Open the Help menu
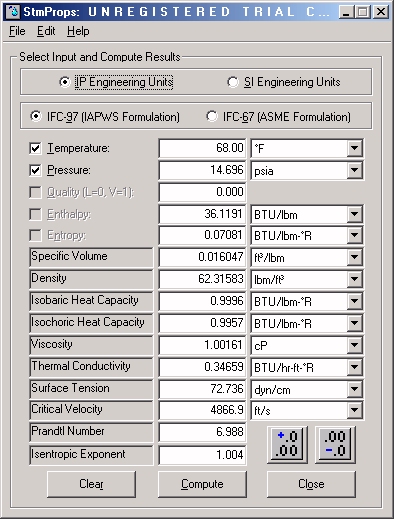 (78, 31)
